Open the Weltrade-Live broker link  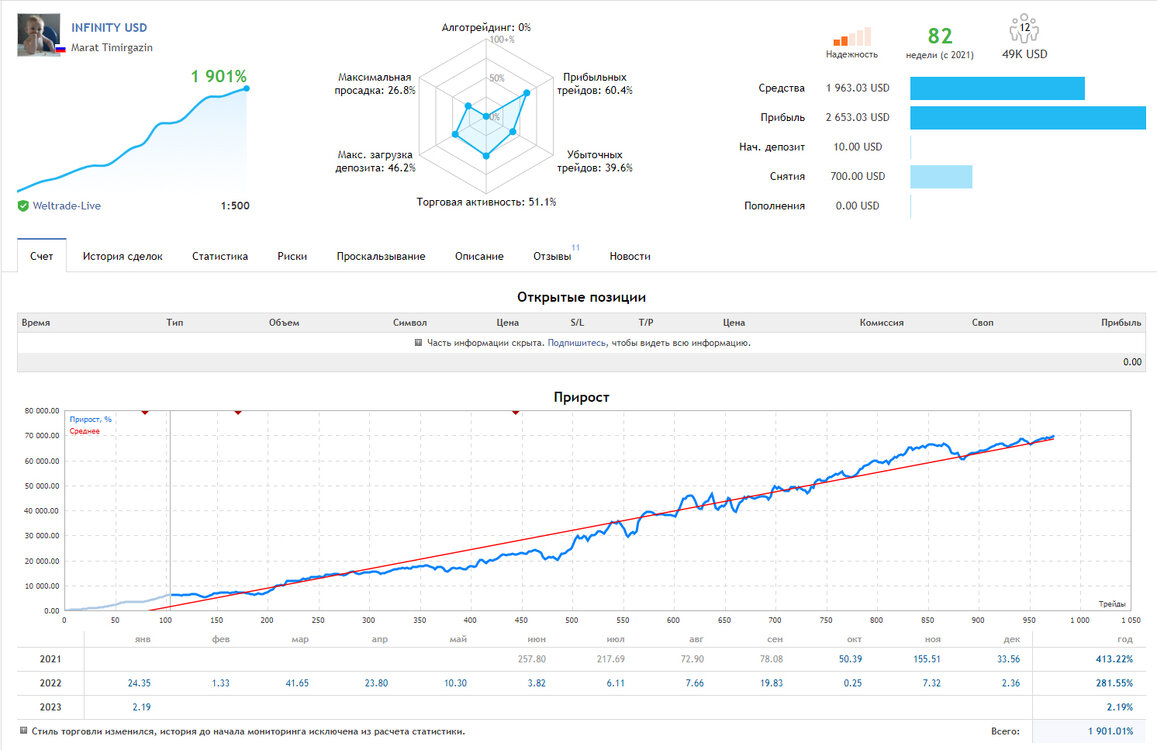(x=66, y=206)
